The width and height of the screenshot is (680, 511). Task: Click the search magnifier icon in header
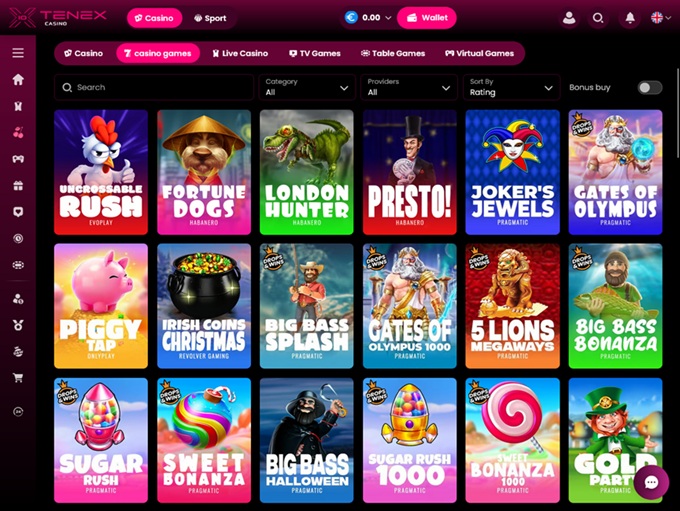tap(598, 18)
